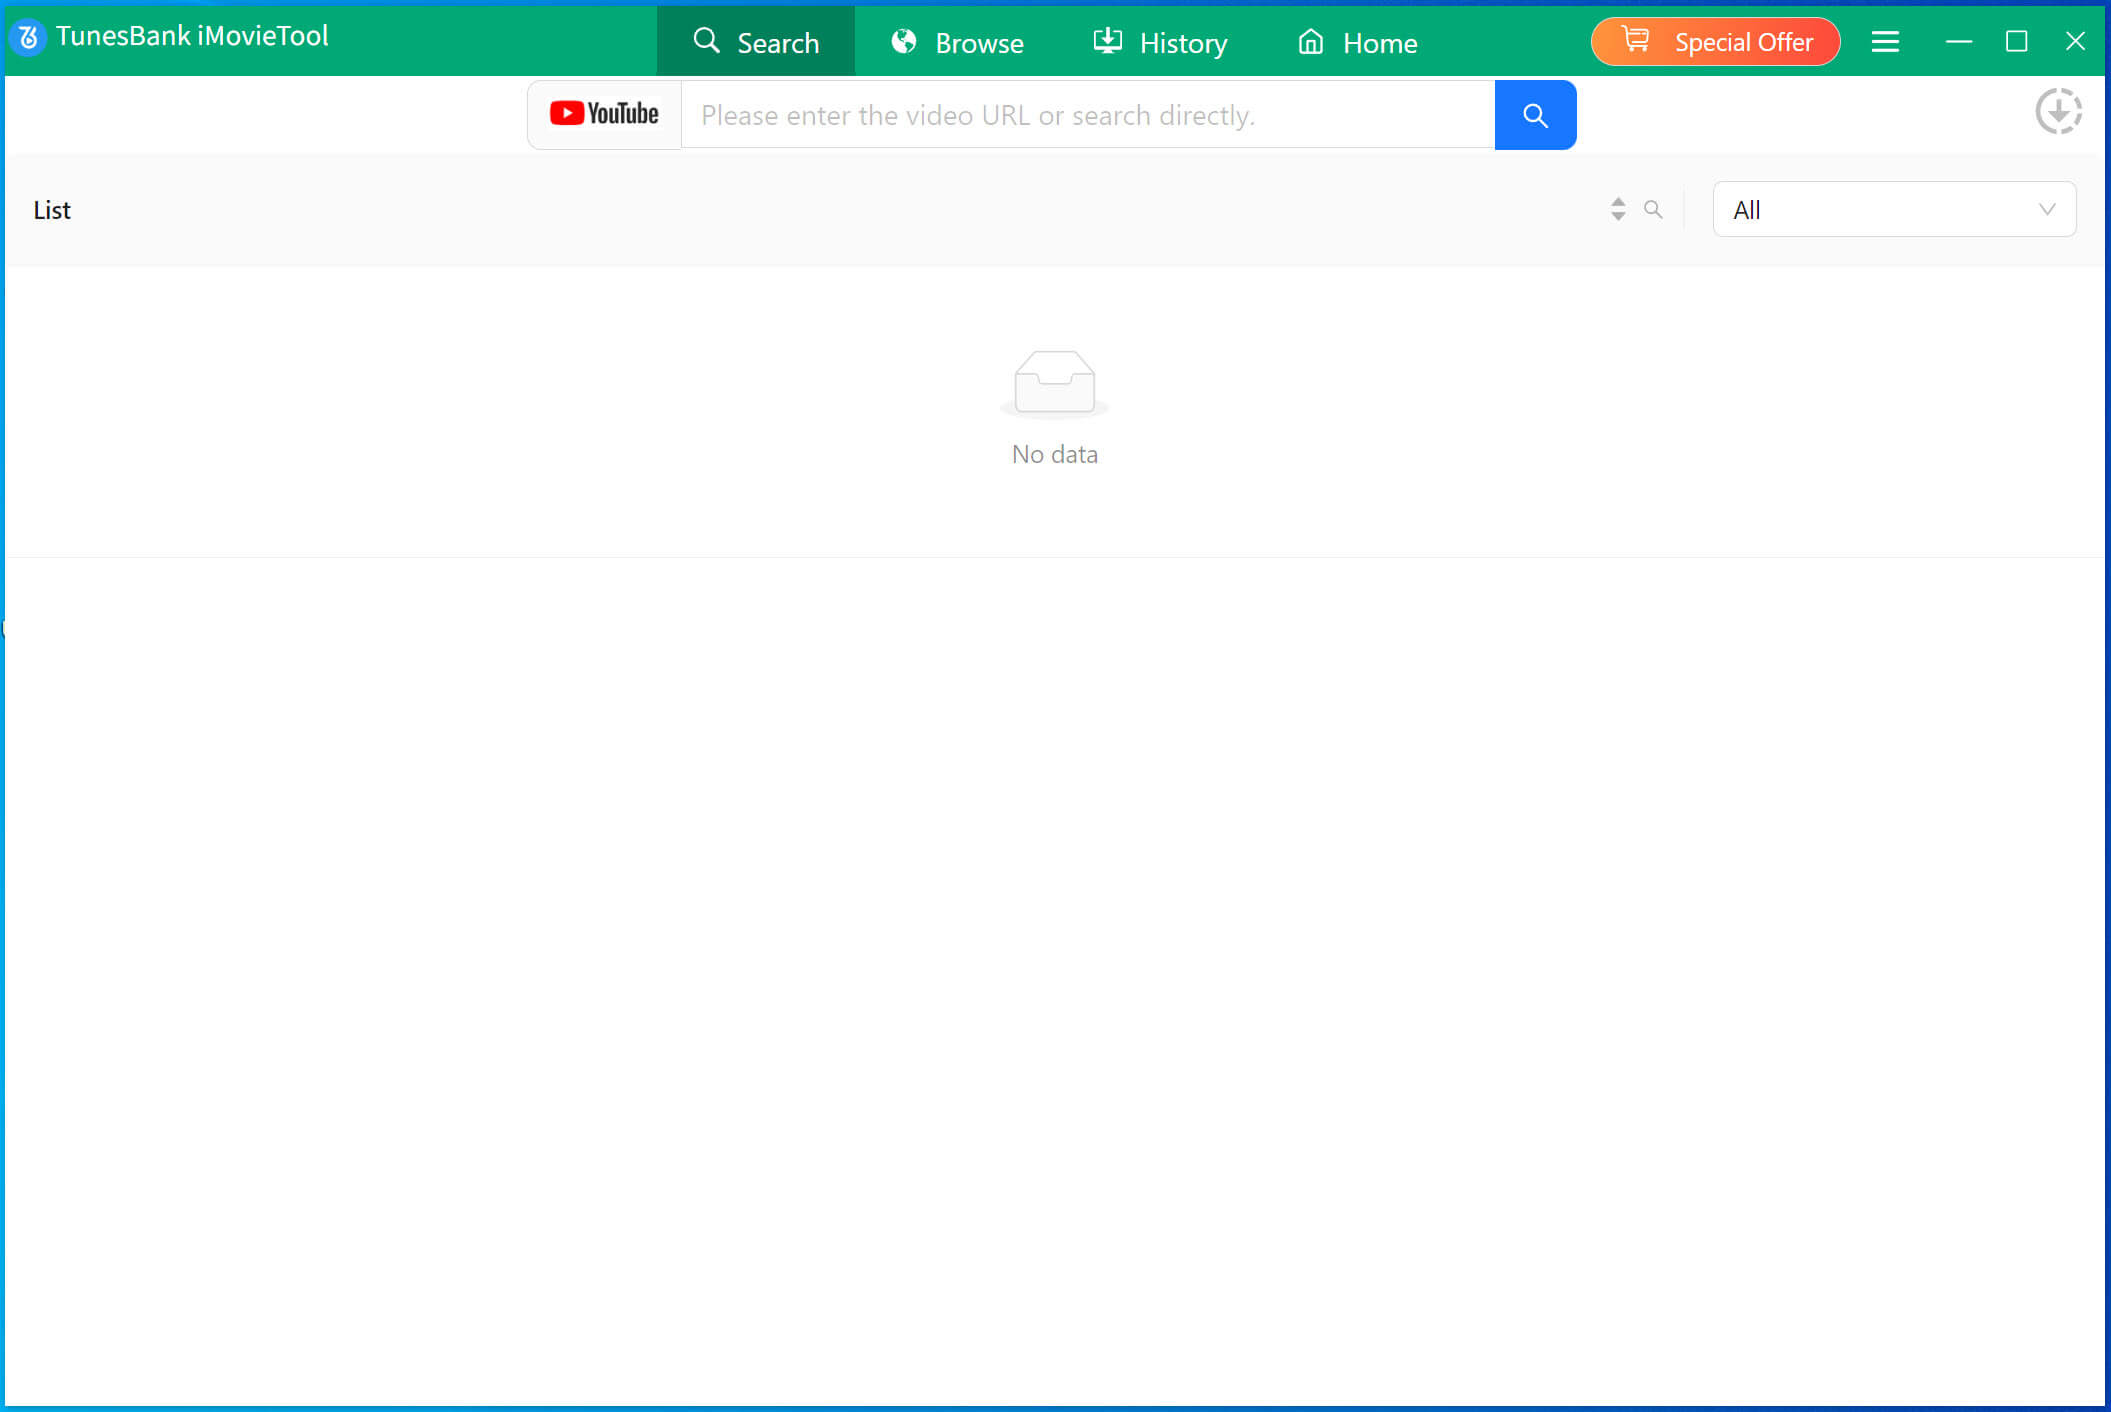The width and height of the screenshot is (2111, 1412).
Task: Click the List header label
Action: 52,210
